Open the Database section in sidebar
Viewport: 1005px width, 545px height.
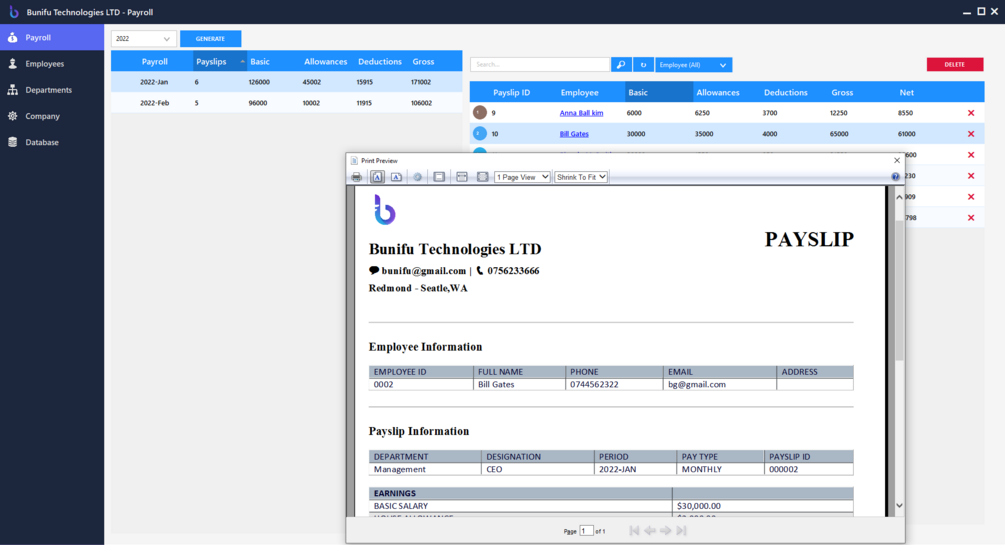52,142
